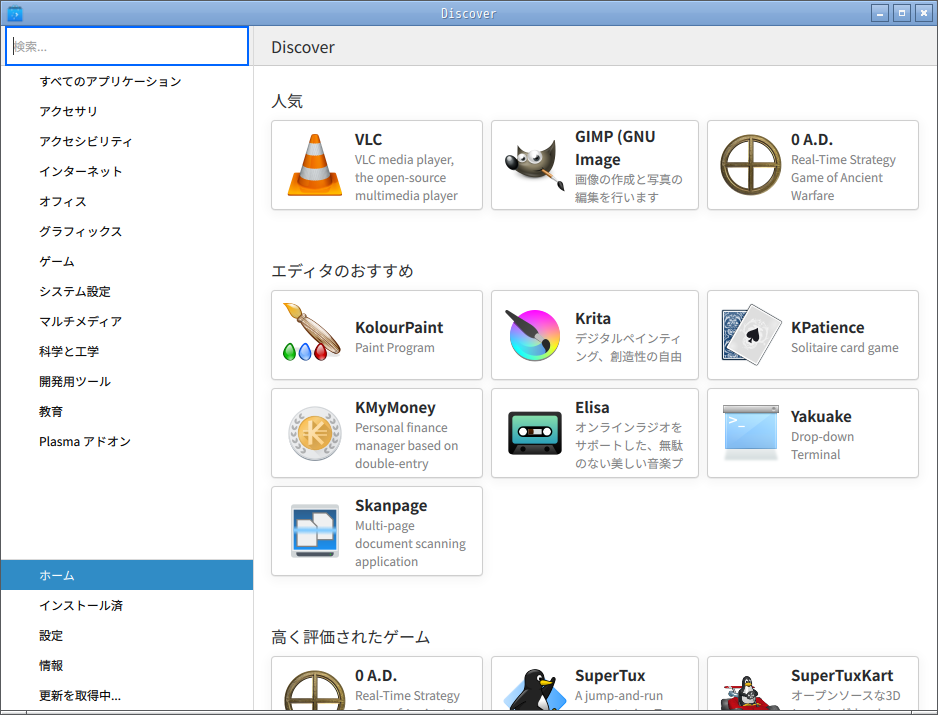
Task: Click the KolourPaint brush icon
Action: click(312, 332)
